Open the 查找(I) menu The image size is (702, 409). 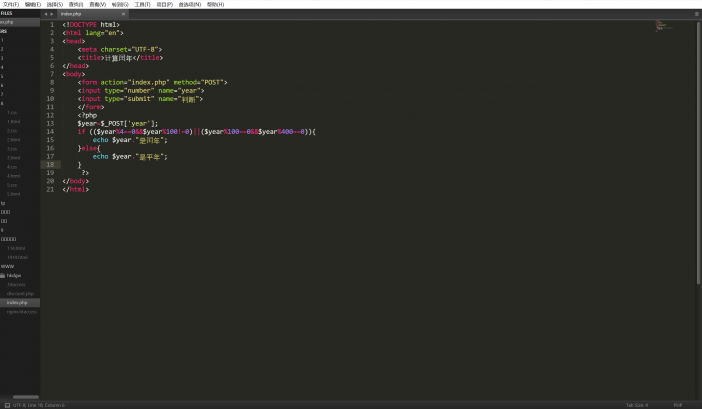[x=76, y=4]
